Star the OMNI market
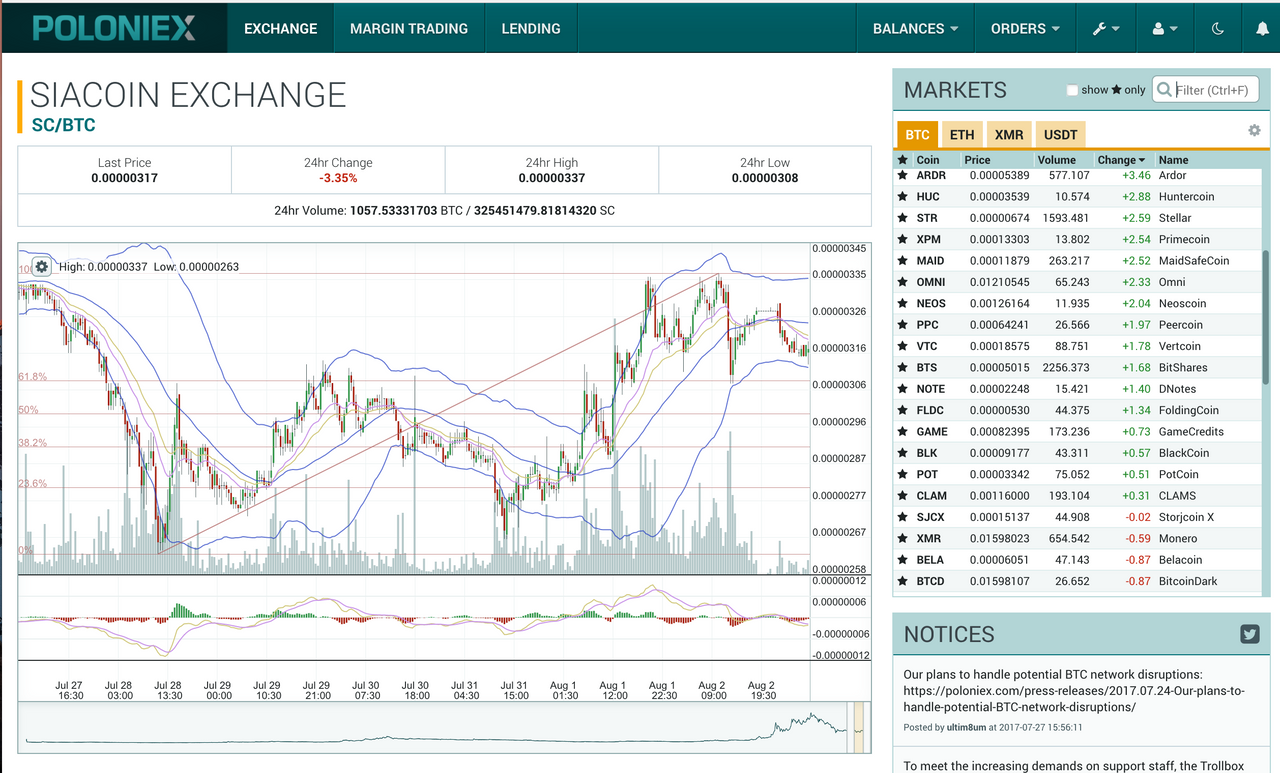Image resolution: width=1280 pixels, height=773 pixels. tap(903, 282)
